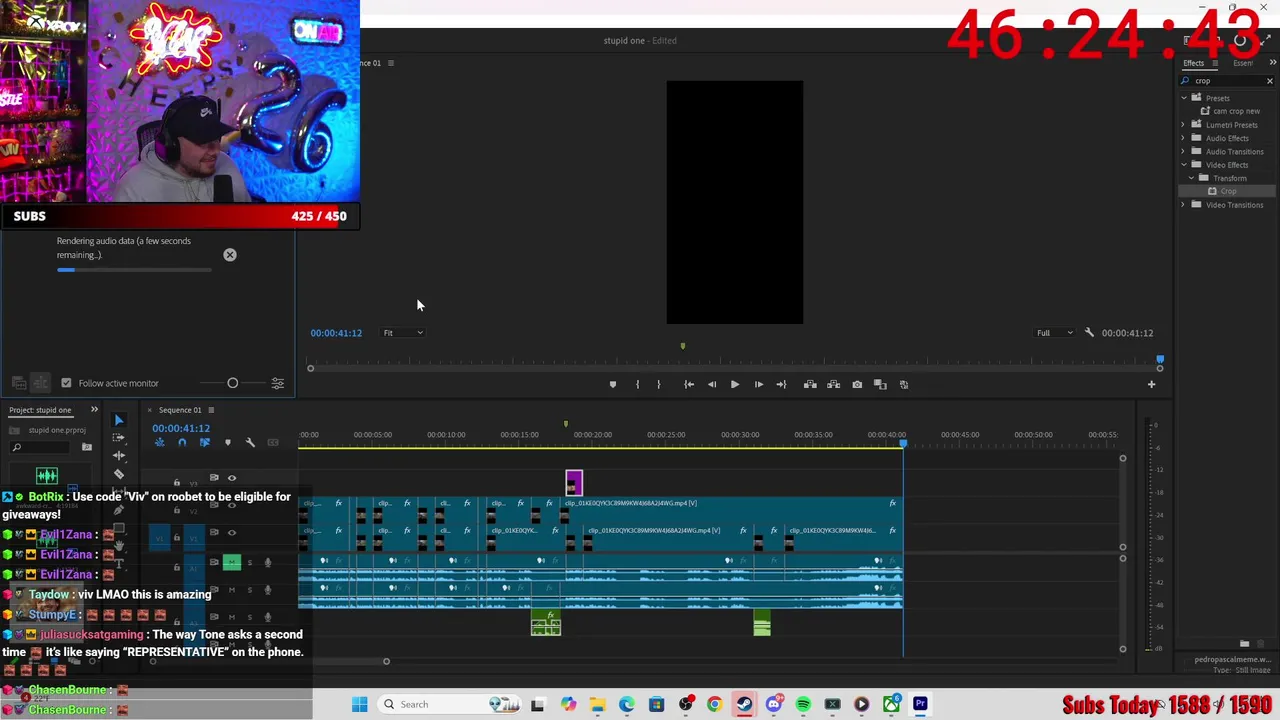
Task: Select the cam crop new preset
Action: 1236,112
